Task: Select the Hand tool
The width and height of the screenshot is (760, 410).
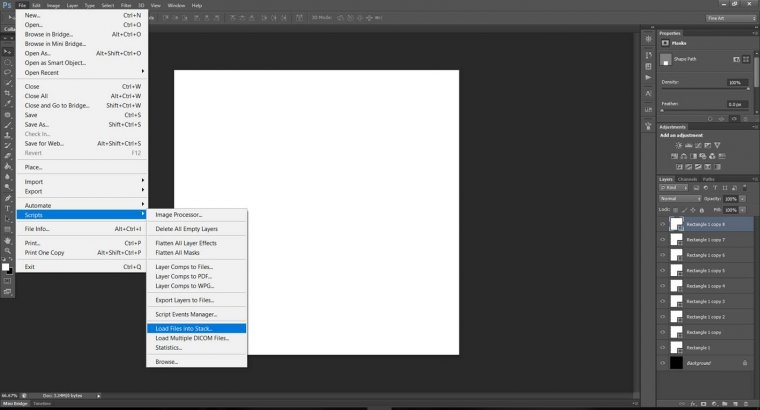Action: tap(7, 240)
